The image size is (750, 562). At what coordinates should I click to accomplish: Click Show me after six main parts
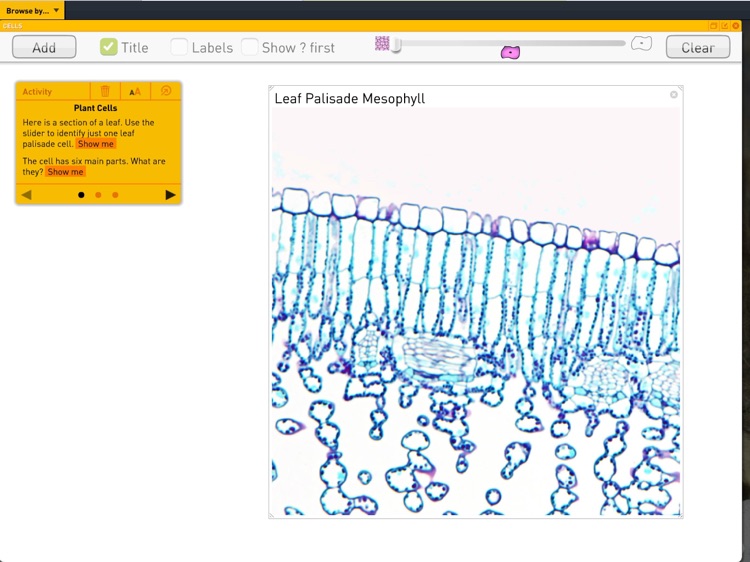(66, 172)
